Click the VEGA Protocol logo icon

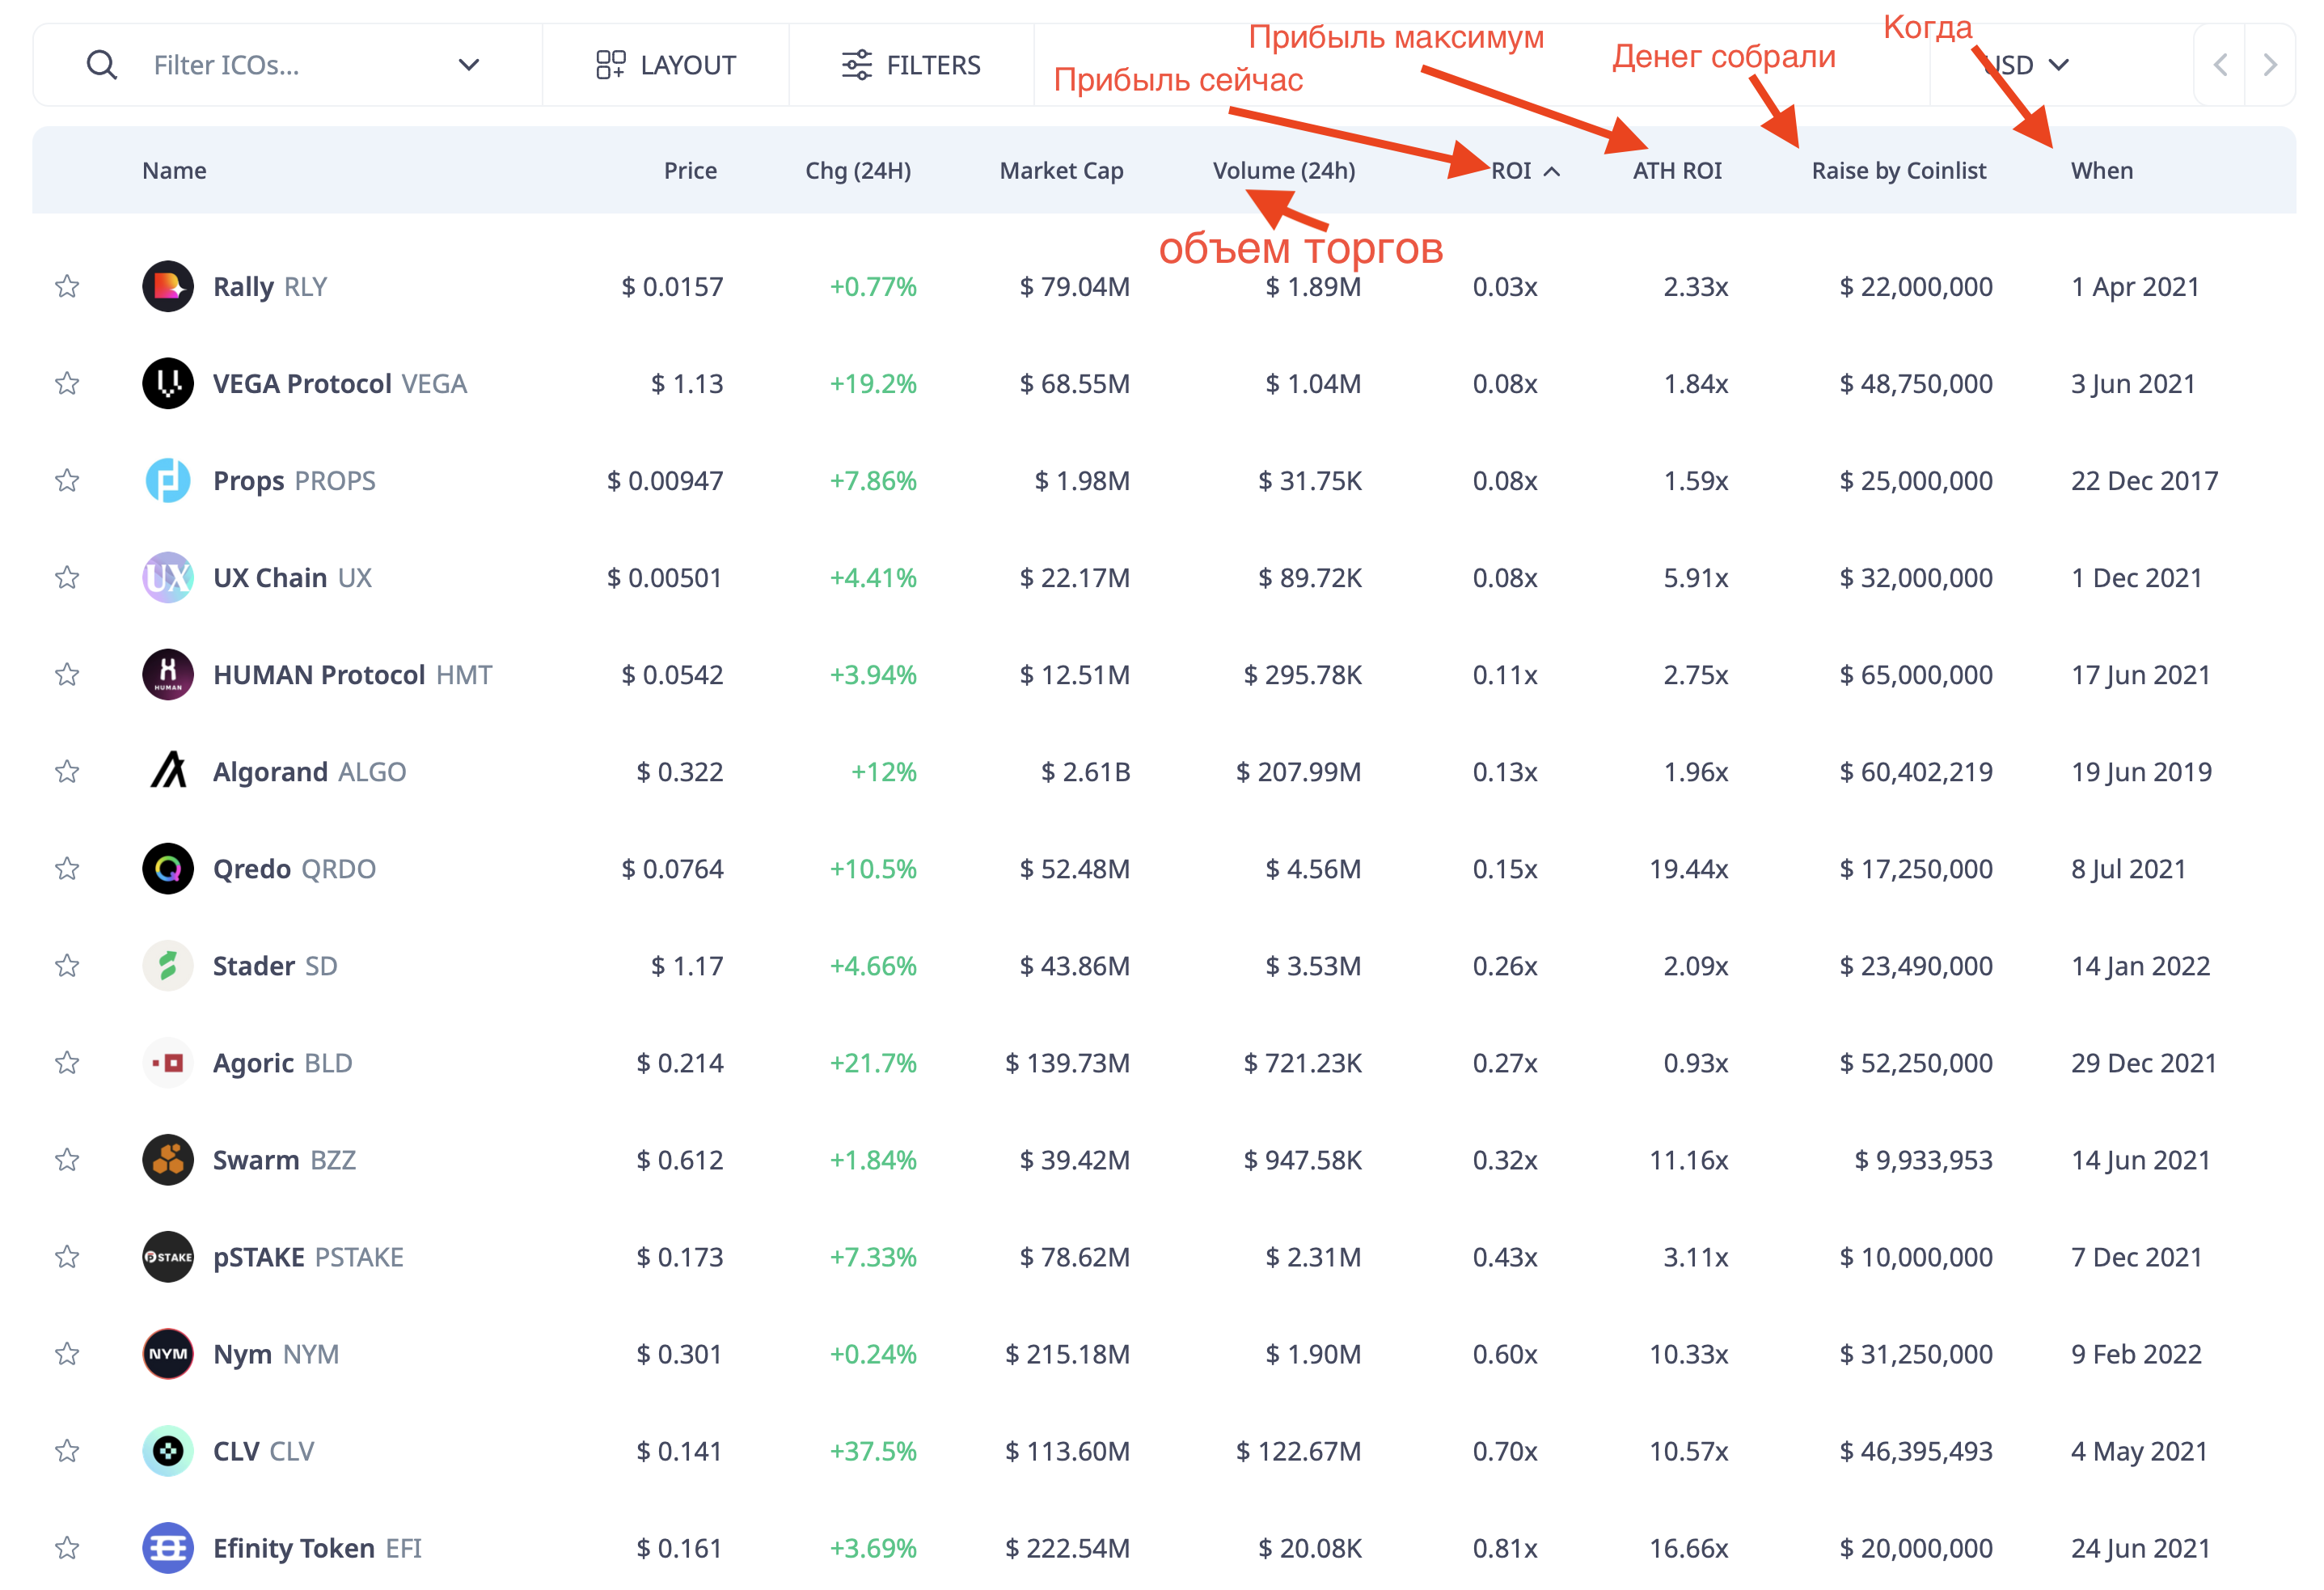(168, 384)
